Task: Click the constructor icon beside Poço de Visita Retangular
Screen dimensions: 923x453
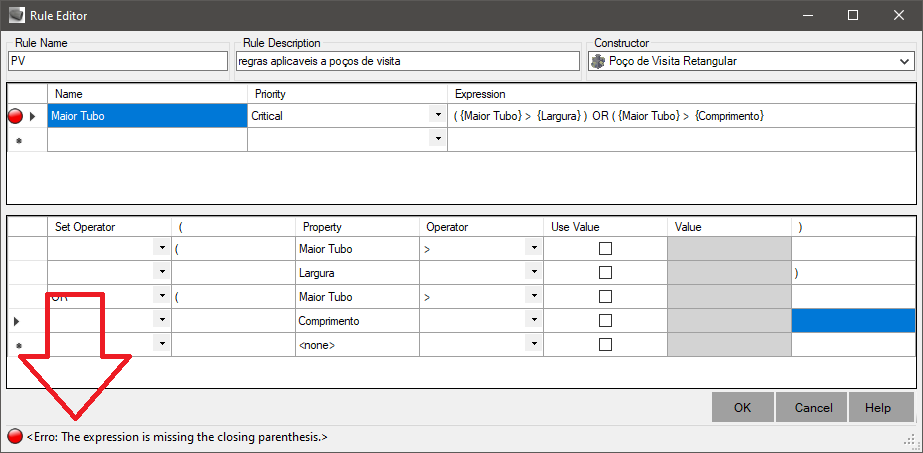Action: pos(599,61)
